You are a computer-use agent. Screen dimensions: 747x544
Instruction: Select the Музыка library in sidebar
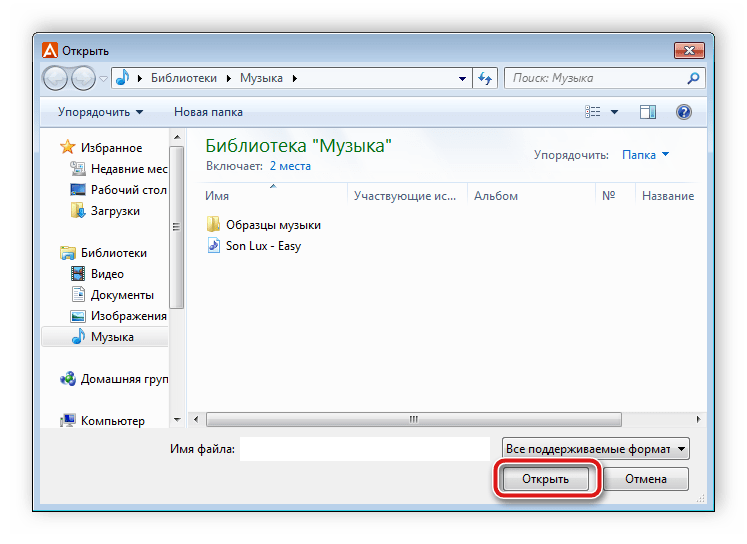105,337
